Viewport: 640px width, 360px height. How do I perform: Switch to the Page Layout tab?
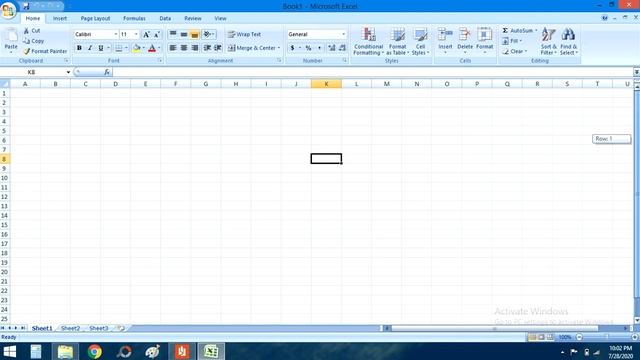pos(95,18)
